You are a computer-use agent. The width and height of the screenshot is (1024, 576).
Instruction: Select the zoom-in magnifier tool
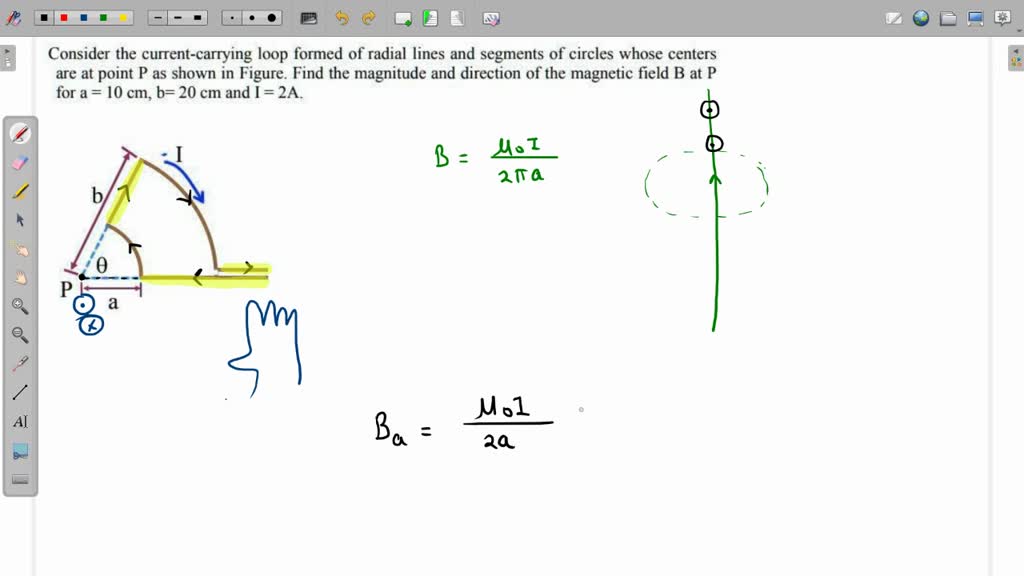tap(20, 306)
